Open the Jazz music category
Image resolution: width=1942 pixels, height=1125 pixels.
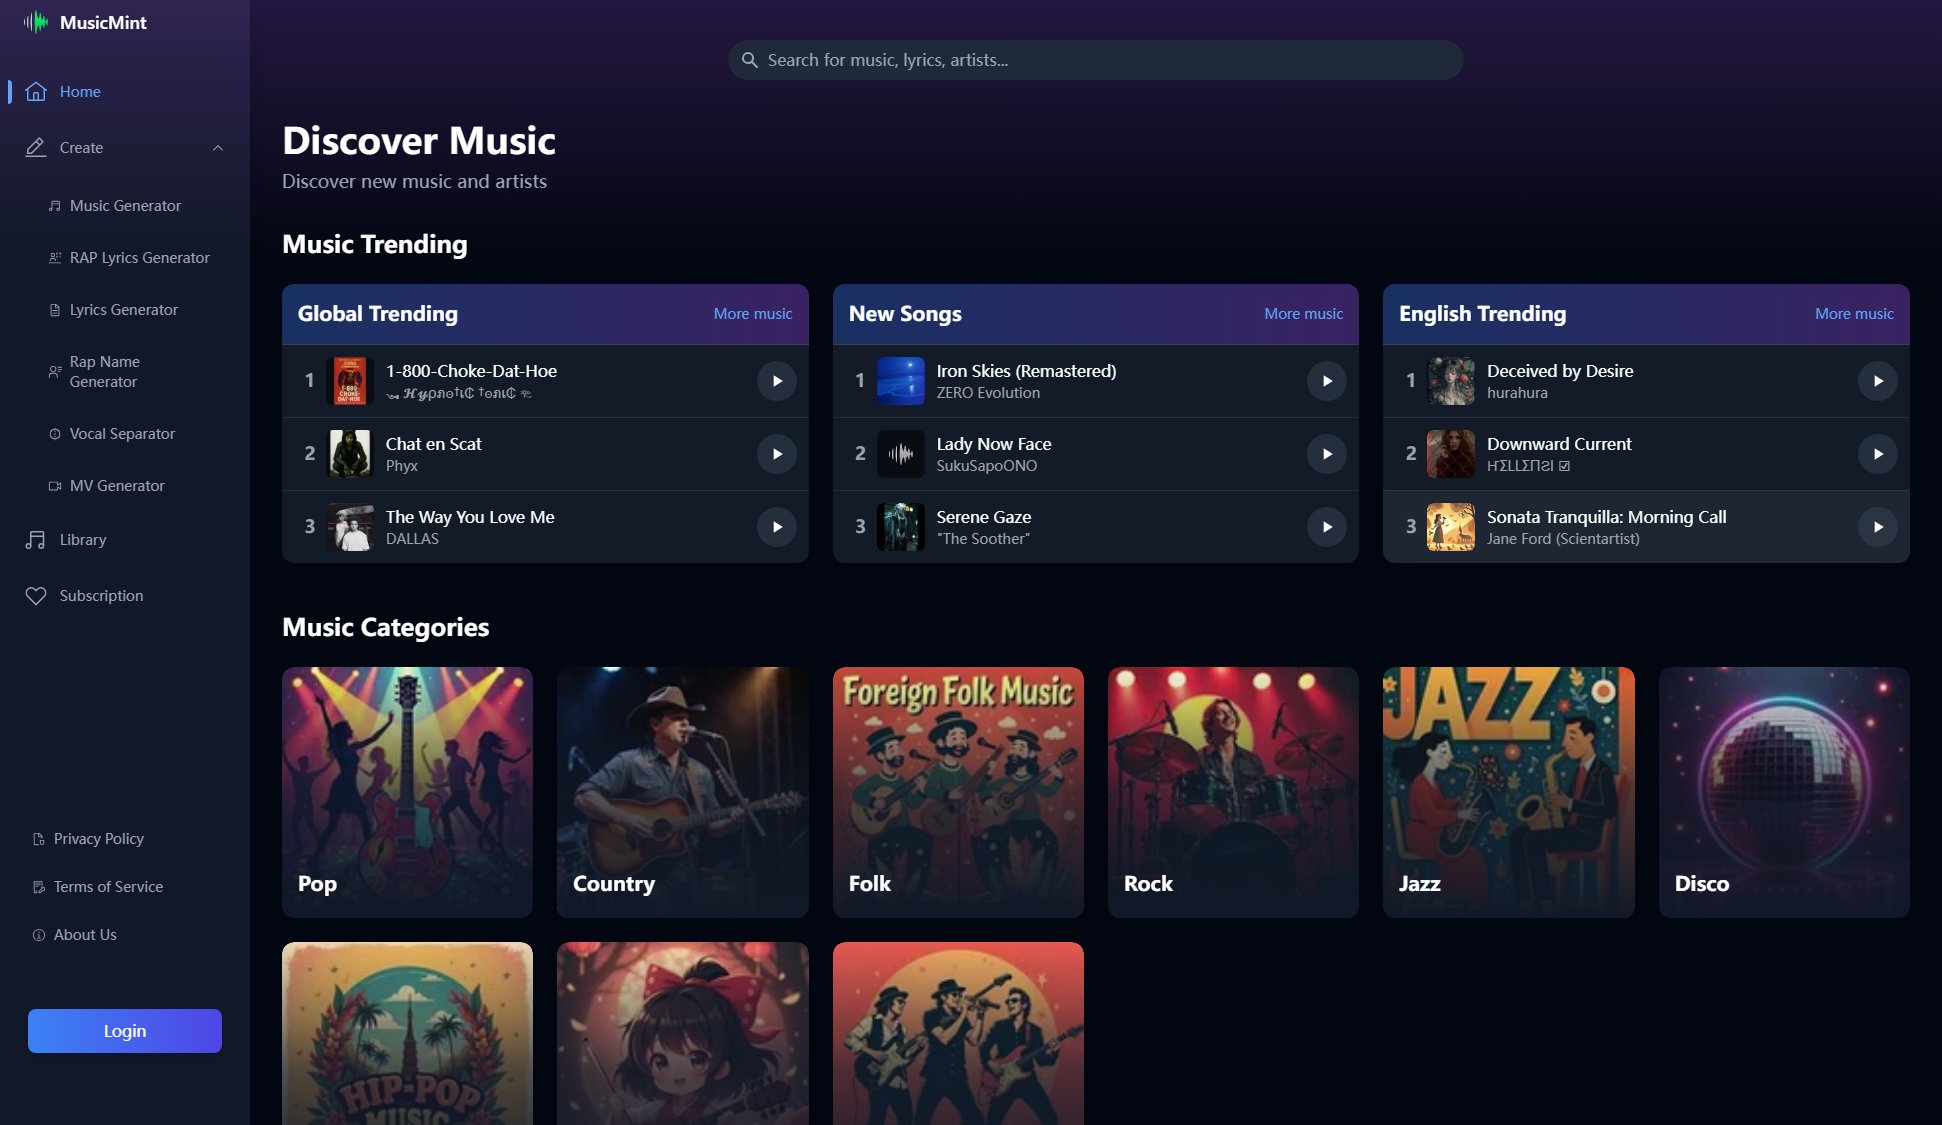coord(1508,792)
